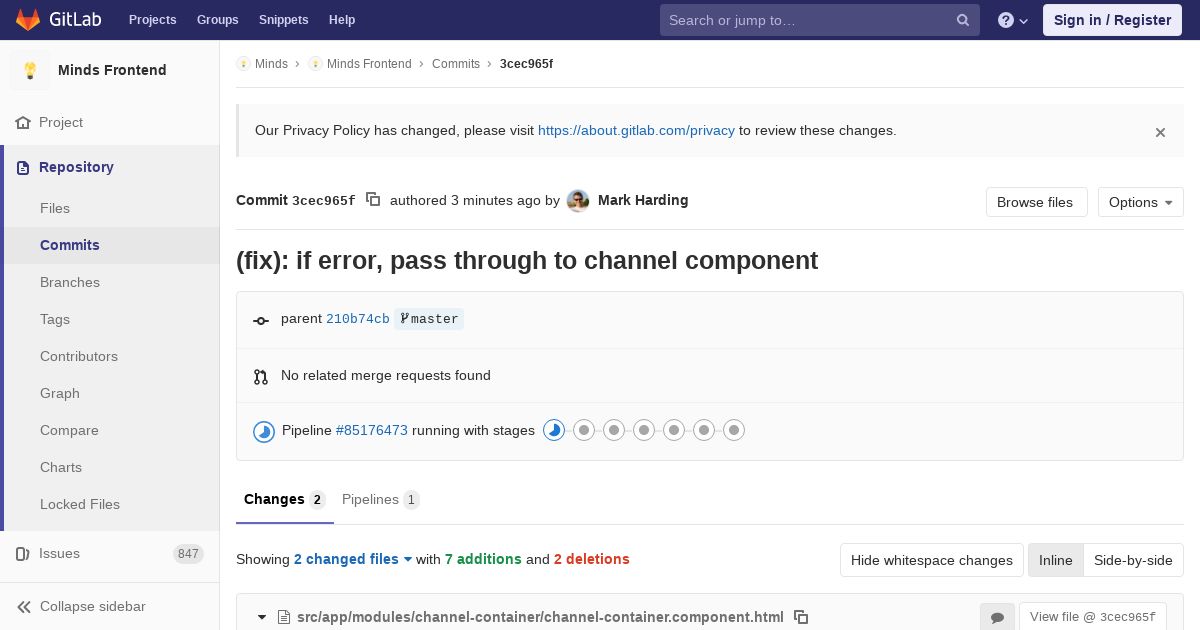This screenshot has height=630, width=1200.
Task: Switch to the Changes tab
Action: [x=284, y=499]
